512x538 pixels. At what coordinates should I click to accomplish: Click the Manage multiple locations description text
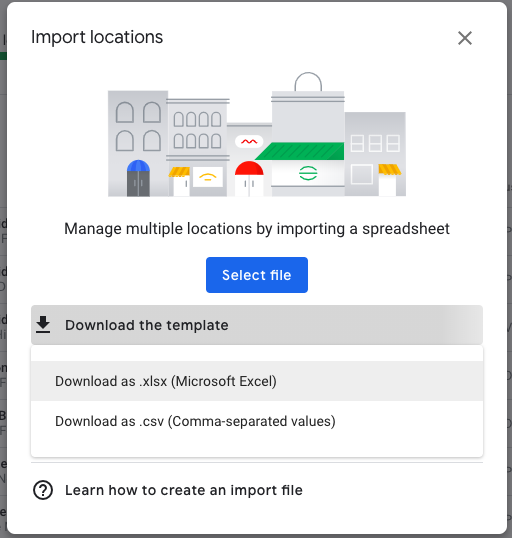257,229
